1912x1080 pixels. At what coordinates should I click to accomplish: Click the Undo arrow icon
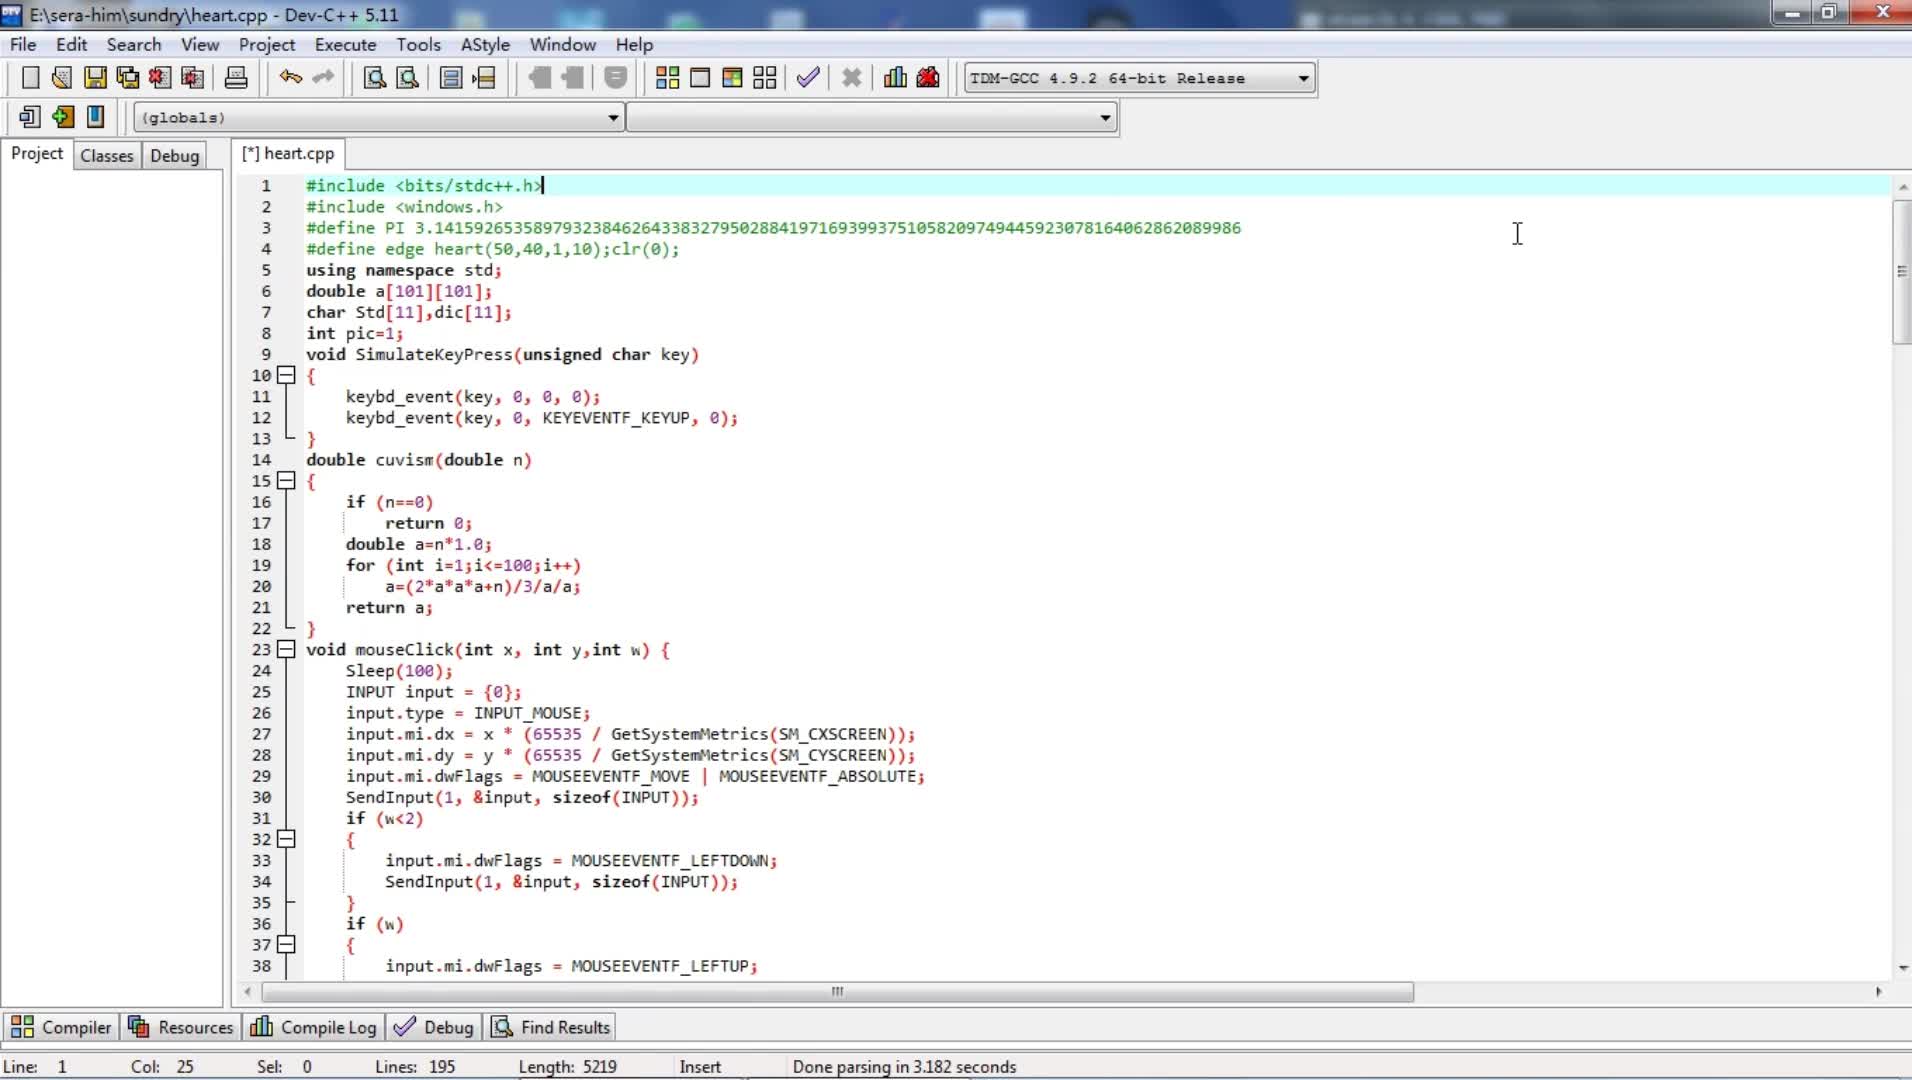click(x=290, y=78)
